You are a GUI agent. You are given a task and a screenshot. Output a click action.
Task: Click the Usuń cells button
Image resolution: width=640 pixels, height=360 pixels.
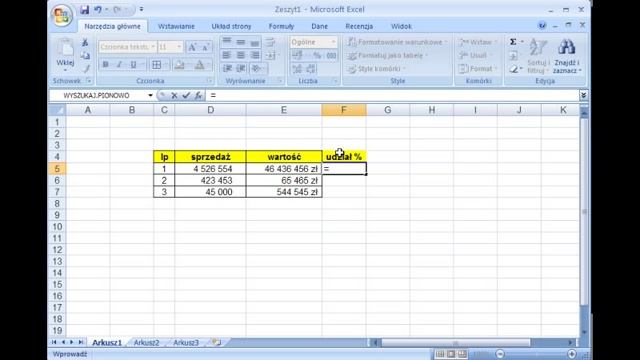pyautogui.click(x=475, y=55)
